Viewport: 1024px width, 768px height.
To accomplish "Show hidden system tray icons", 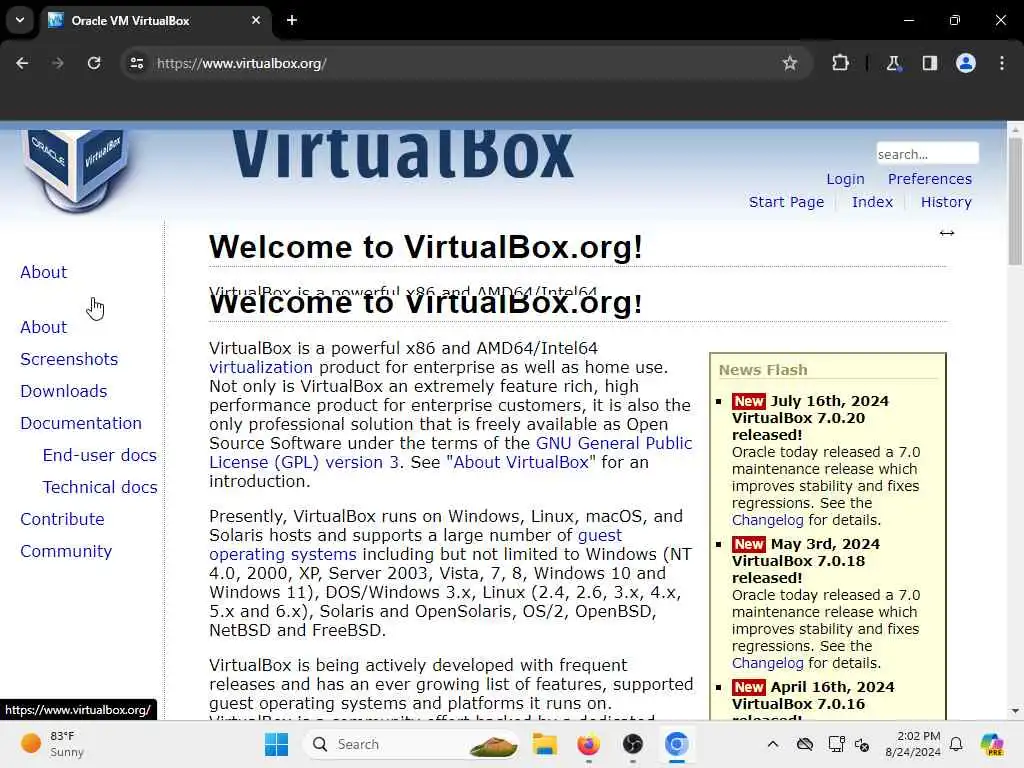I will click(773, 744).
